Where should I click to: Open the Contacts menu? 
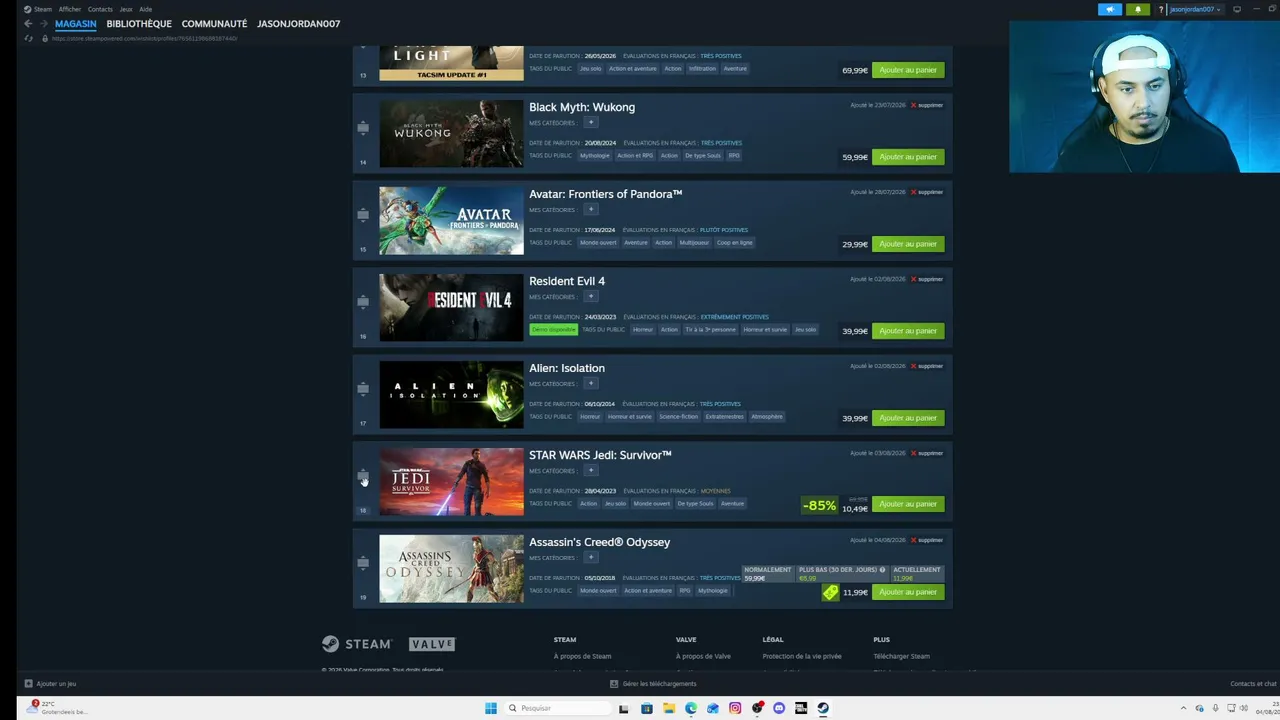[100, 9]
